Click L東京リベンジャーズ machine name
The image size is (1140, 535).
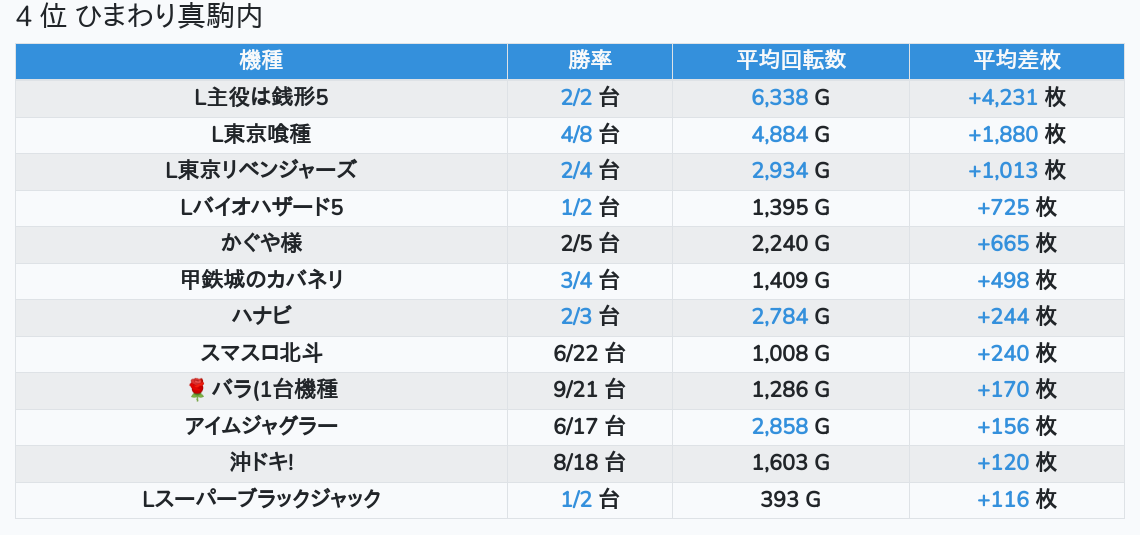tap(261, 171)
